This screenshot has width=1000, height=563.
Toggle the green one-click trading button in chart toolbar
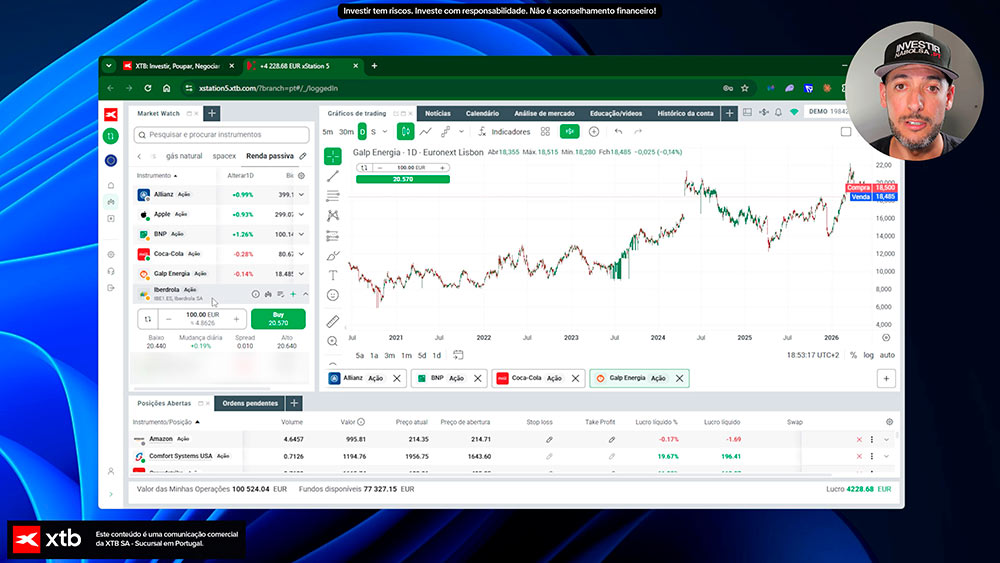point(570,131)
